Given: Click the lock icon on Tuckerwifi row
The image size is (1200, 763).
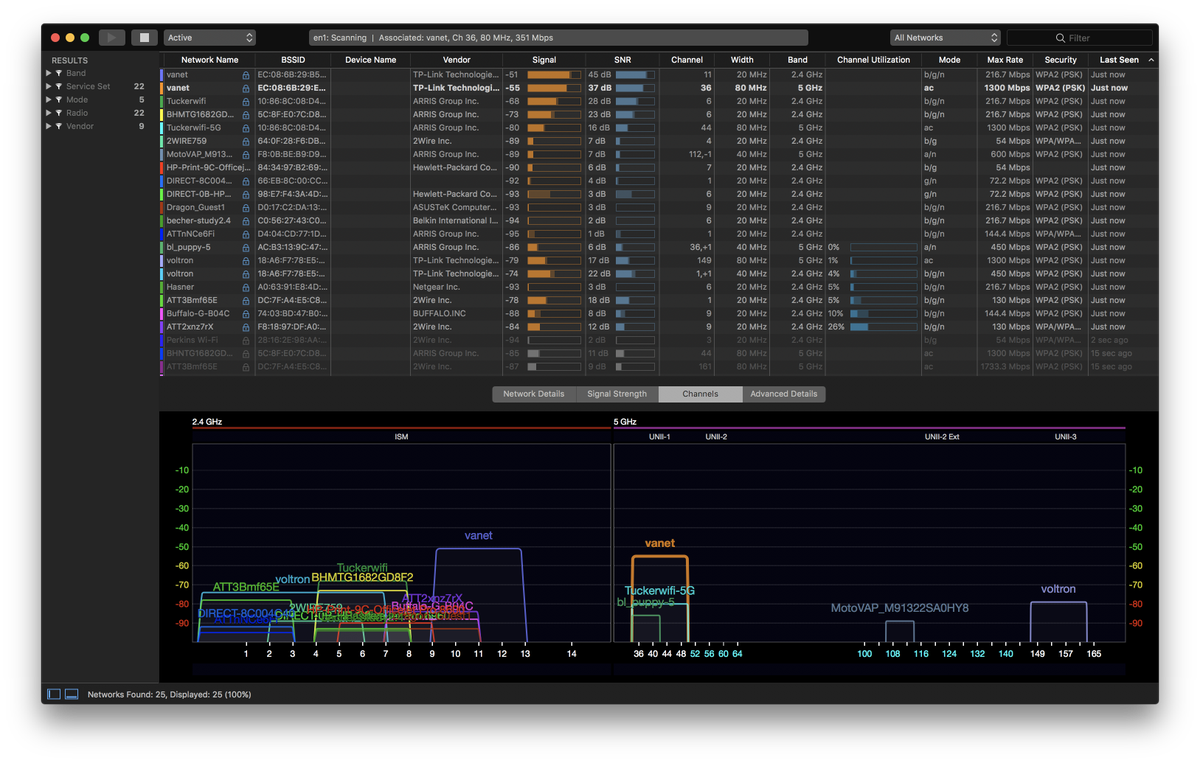Looking at the screenshot, I should 246,101.
